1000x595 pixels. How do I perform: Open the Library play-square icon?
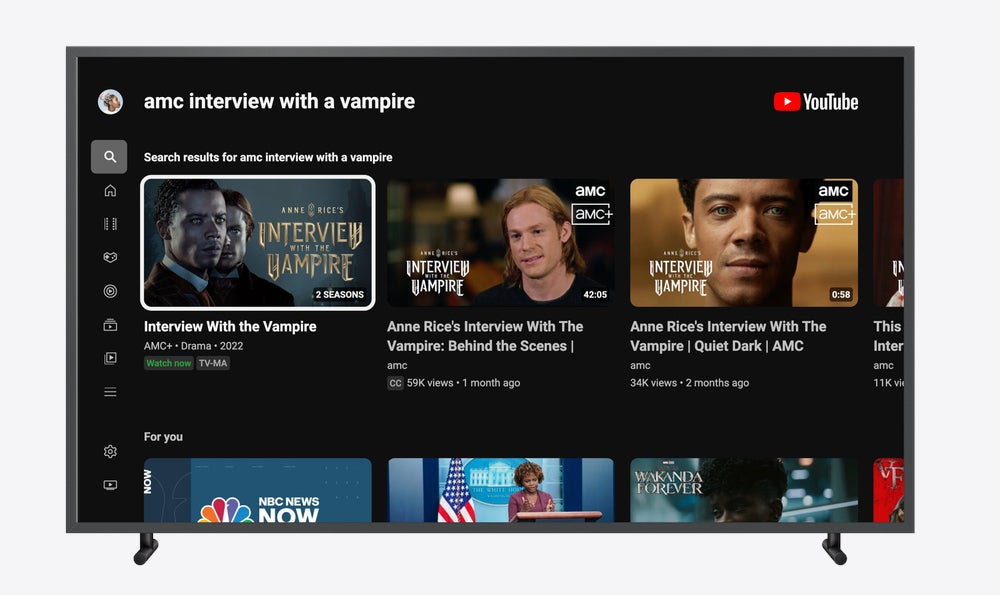(x=110, y=358)
